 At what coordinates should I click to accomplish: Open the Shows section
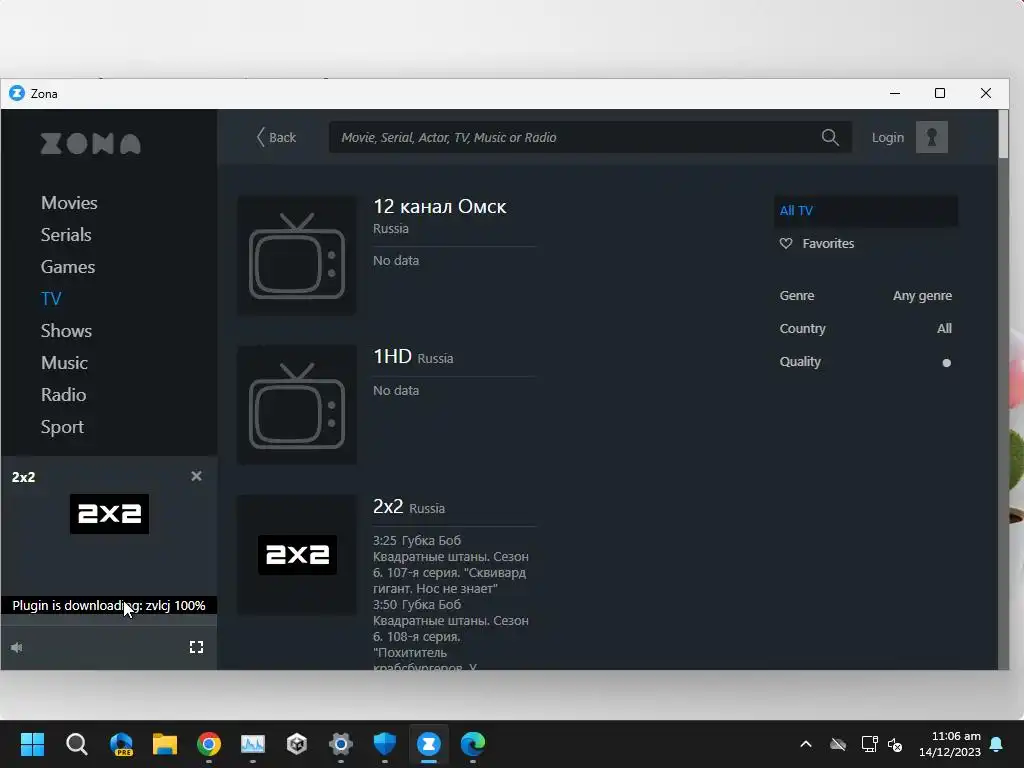click(x=66, y=330)
